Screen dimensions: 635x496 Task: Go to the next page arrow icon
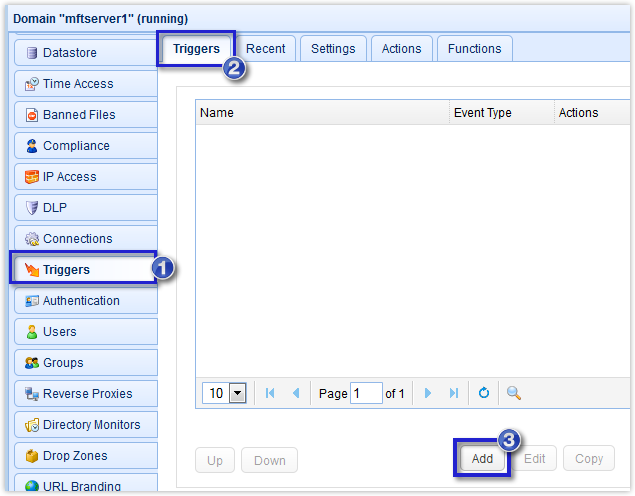point(428,393)
